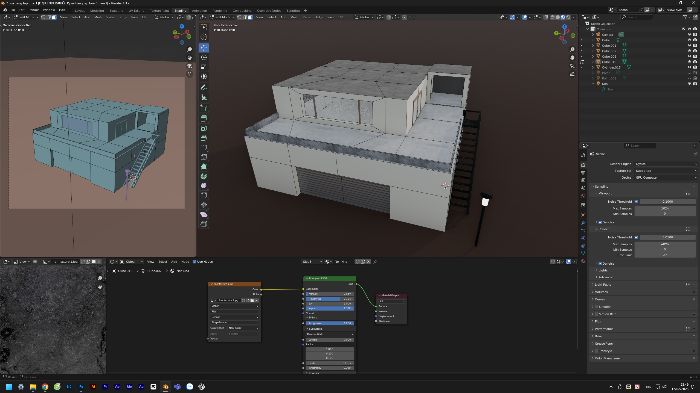Screen dimensions: 700x393
Task: Switch to the Geometry Nodes workspace tab
Action: pyautogui.click(x=269, y=10)
